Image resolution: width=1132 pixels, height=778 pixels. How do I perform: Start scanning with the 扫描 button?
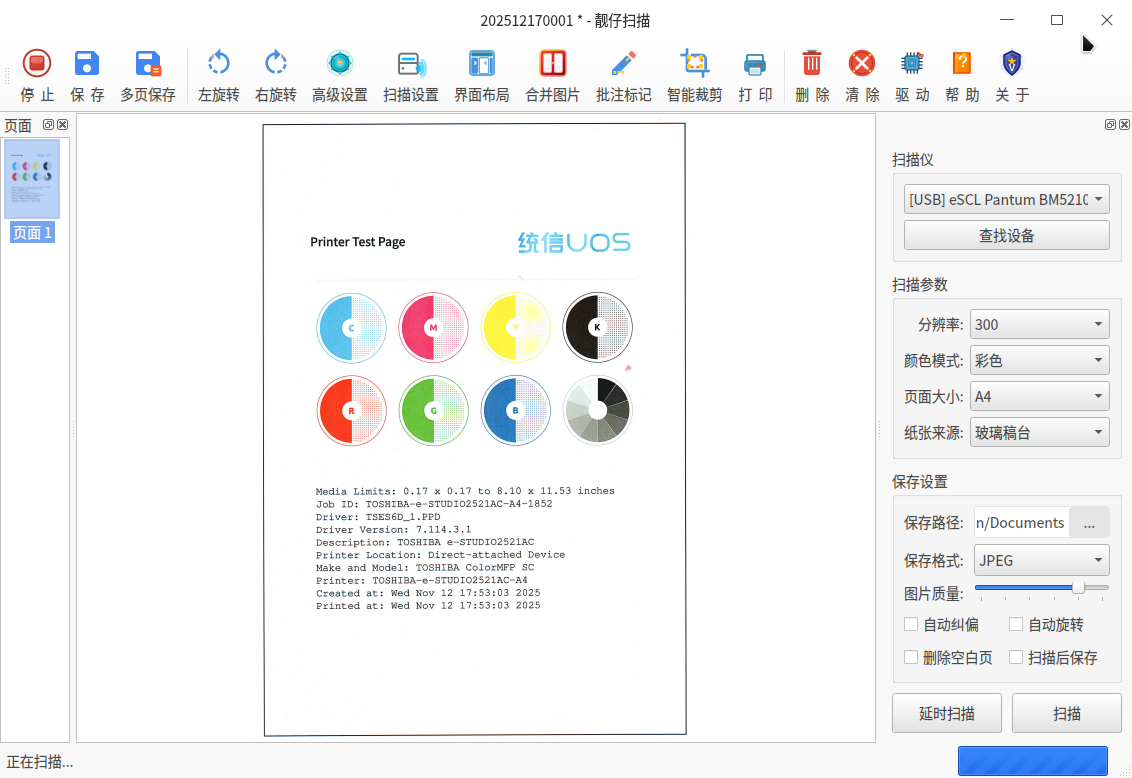pos(1066,714)
